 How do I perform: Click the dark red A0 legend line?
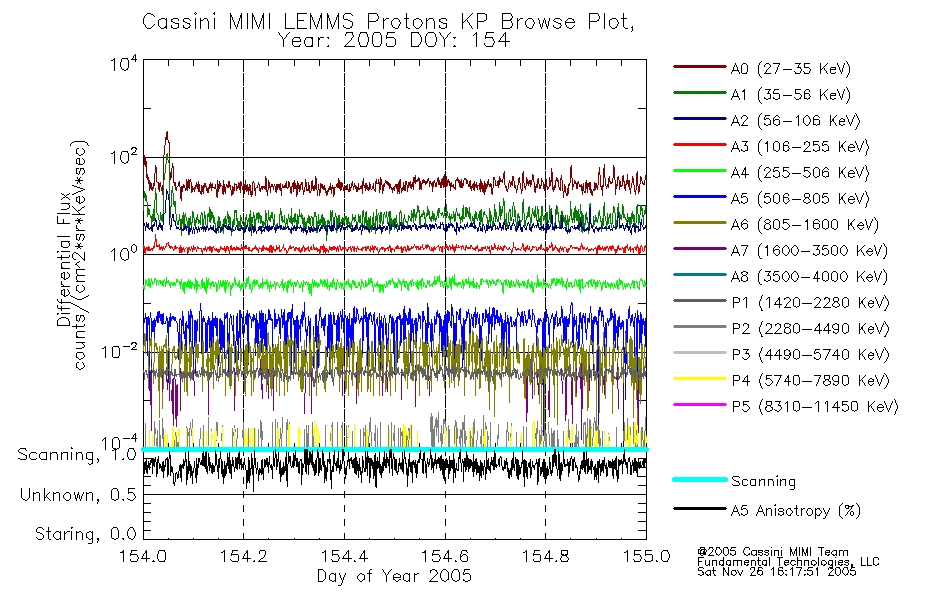pyautogui.click(x=700, y=67)
